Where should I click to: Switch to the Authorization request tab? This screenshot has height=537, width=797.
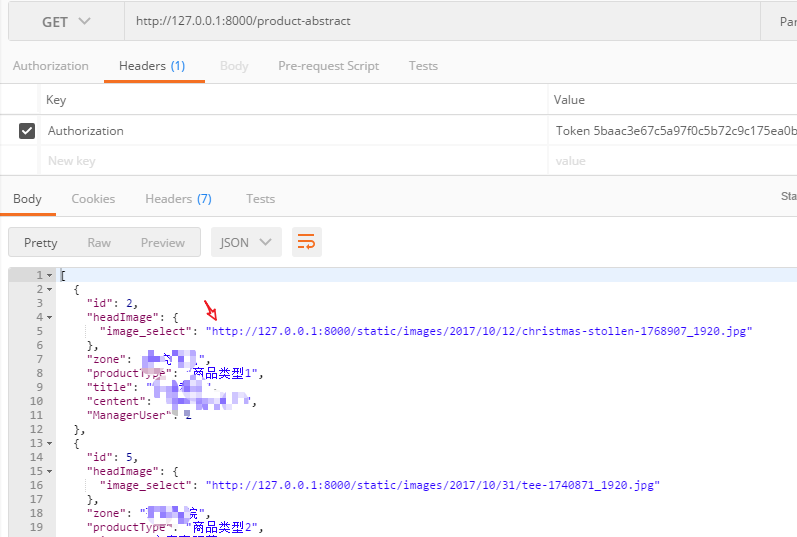(x=50, y=66)
